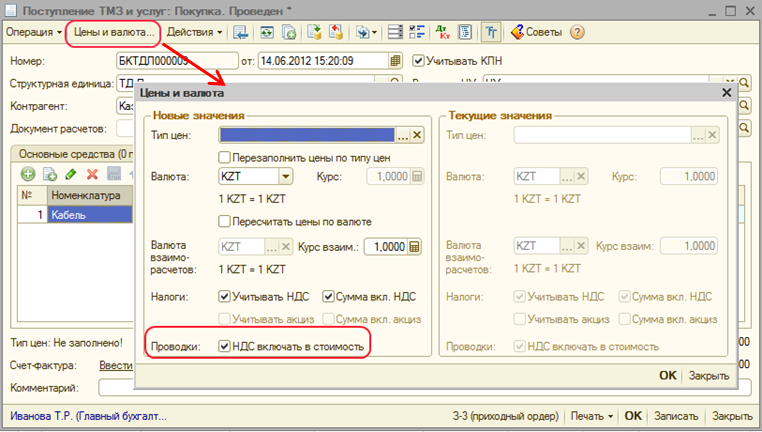Click the red delete row icon

coord(91,174)
